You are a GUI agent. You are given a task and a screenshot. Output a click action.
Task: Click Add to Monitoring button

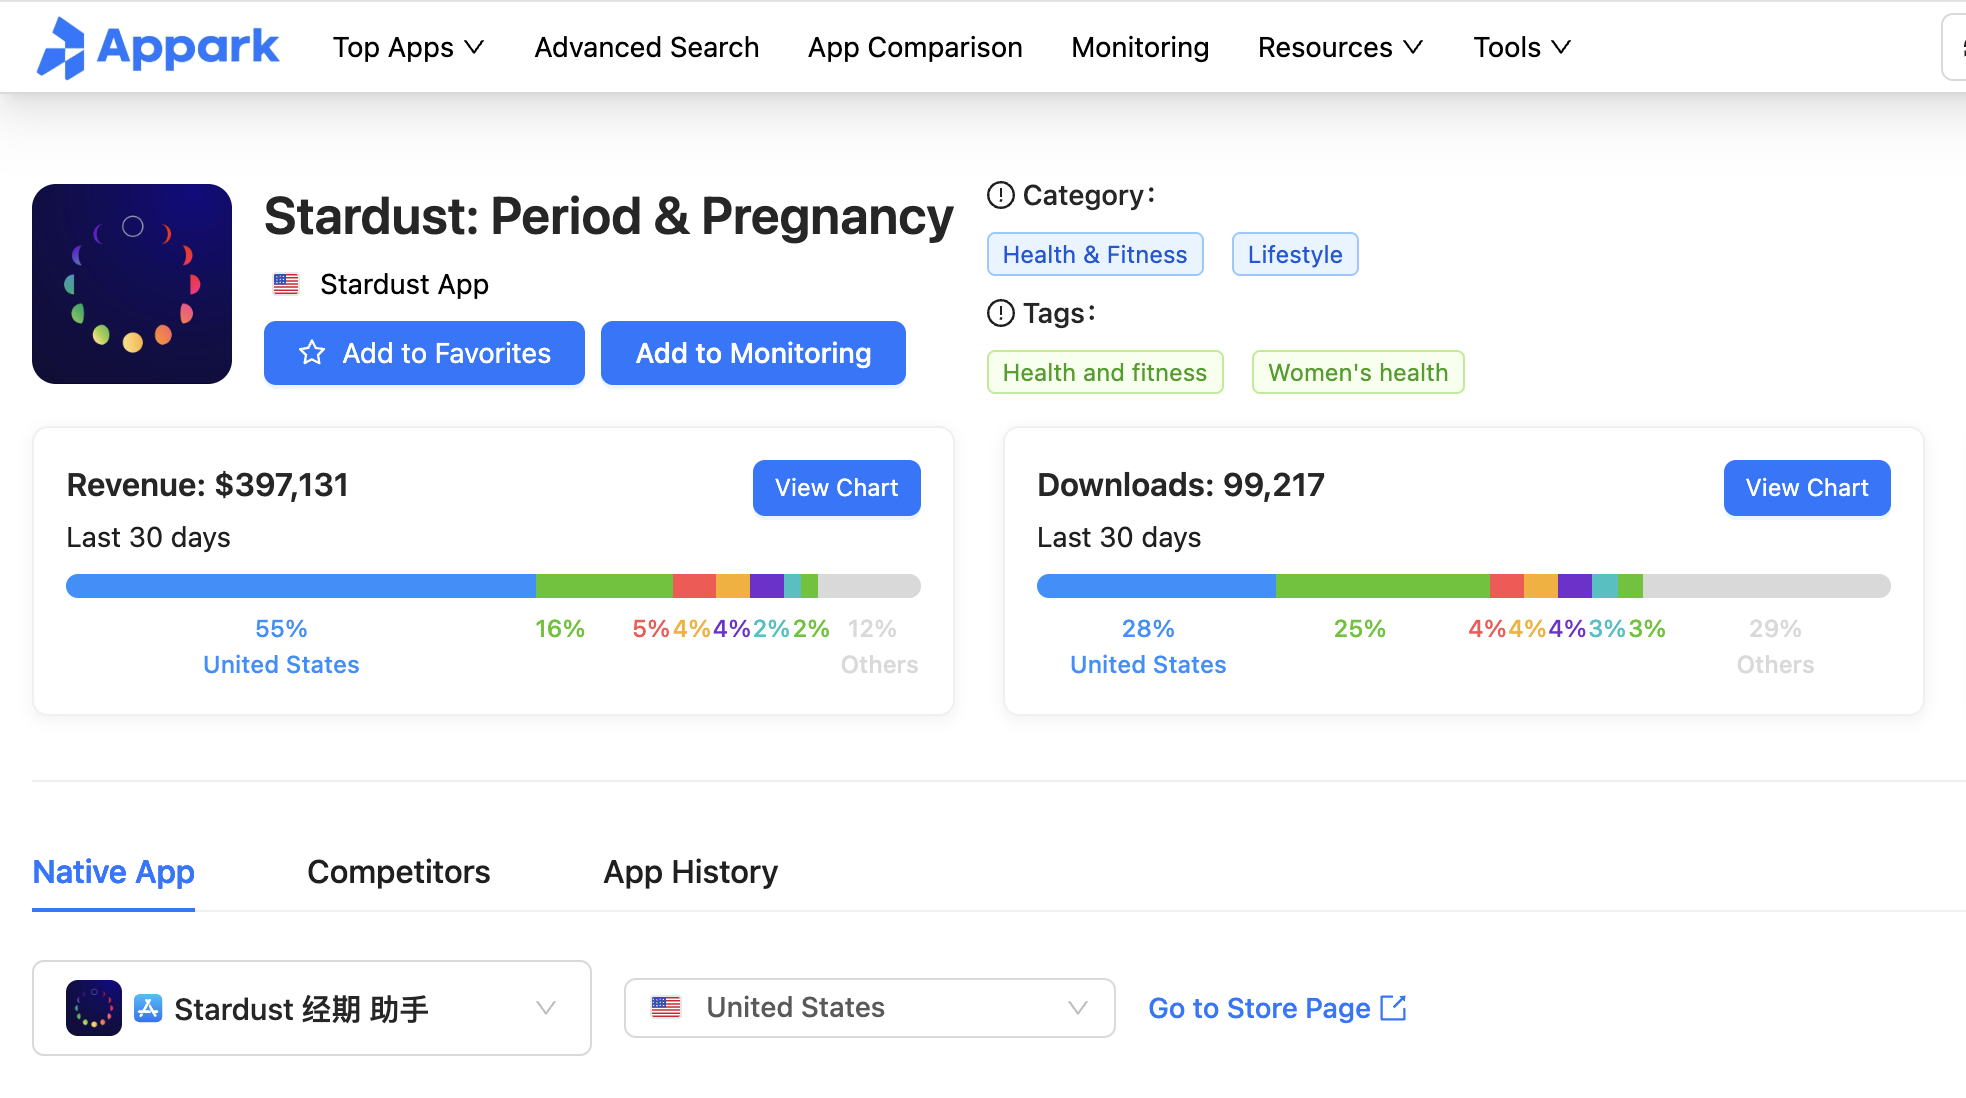coord(753,353)
